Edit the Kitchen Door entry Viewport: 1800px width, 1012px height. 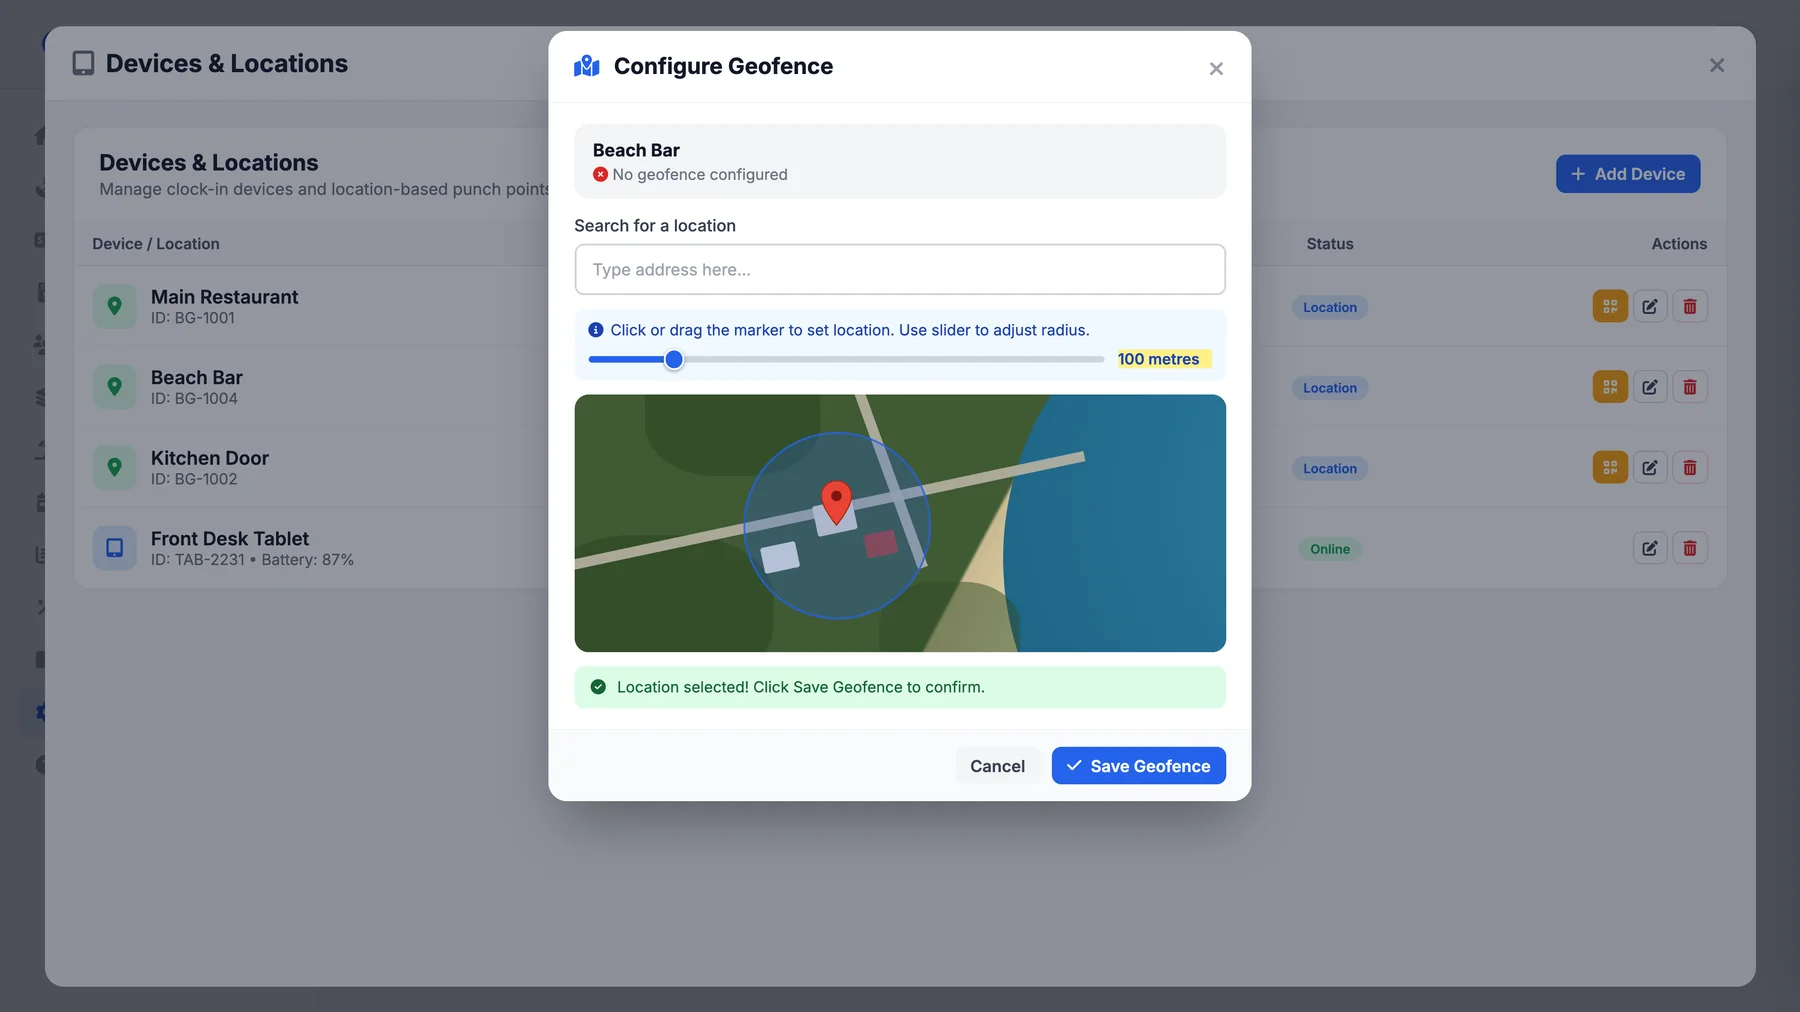click(x=1650, y=468)
